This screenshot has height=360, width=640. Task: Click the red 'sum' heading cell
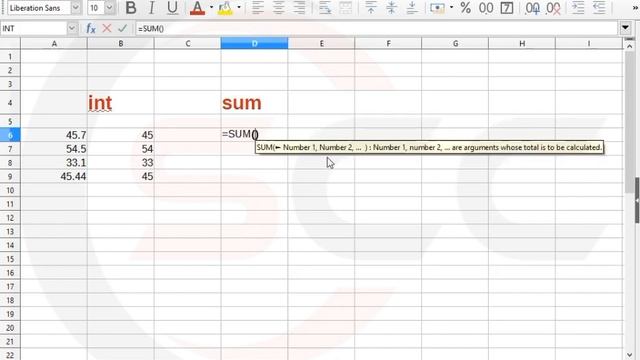click(x=254, y=102)
